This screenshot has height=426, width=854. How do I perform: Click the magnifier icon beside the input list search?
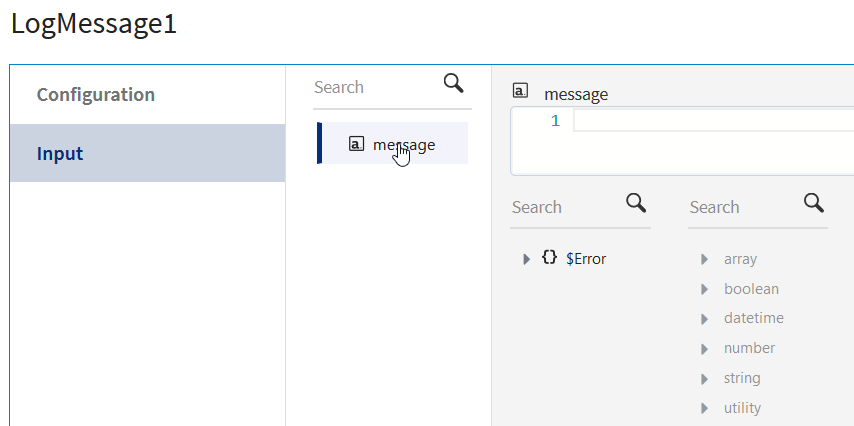point(454,84)
